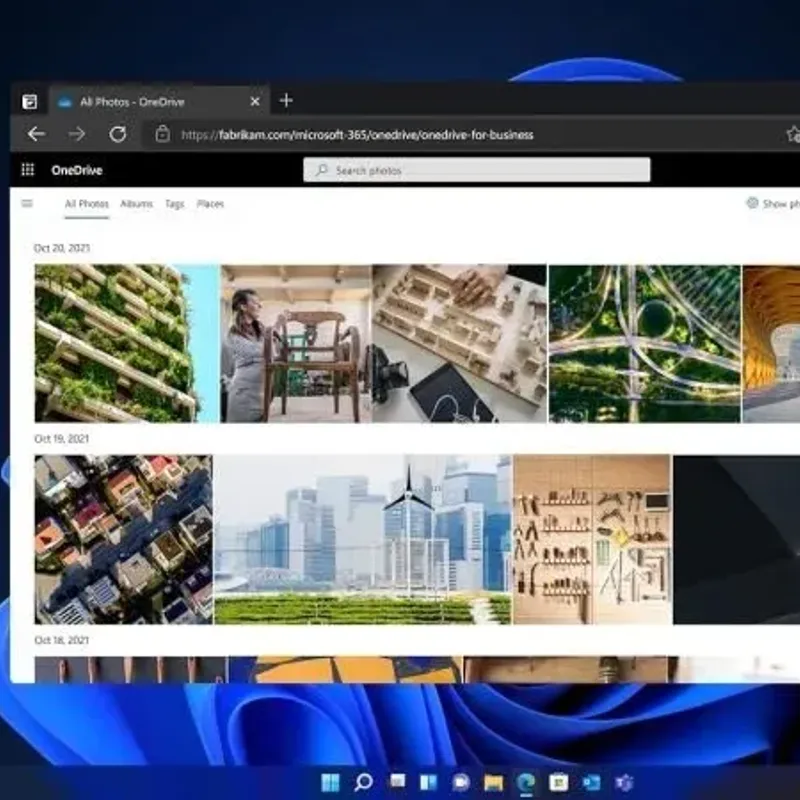Open Microsoft Store from taskbar

click(x=559, y=782)
